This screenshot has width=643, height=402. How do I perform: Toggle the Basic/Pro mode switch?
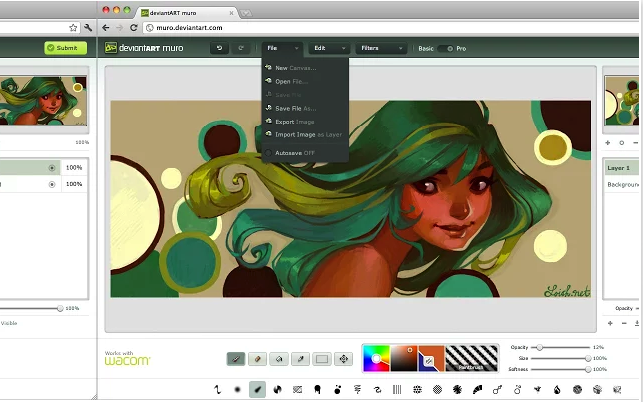pyautogui.click(x=445, y=48)
